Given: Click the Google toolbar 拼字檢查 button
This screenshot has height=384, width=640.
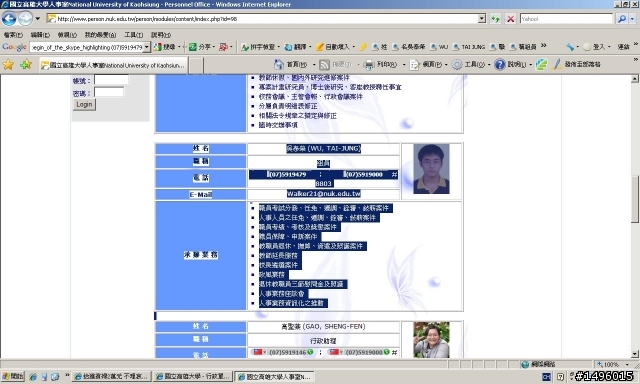Looking at the screenshot, I should pos(258,47).
